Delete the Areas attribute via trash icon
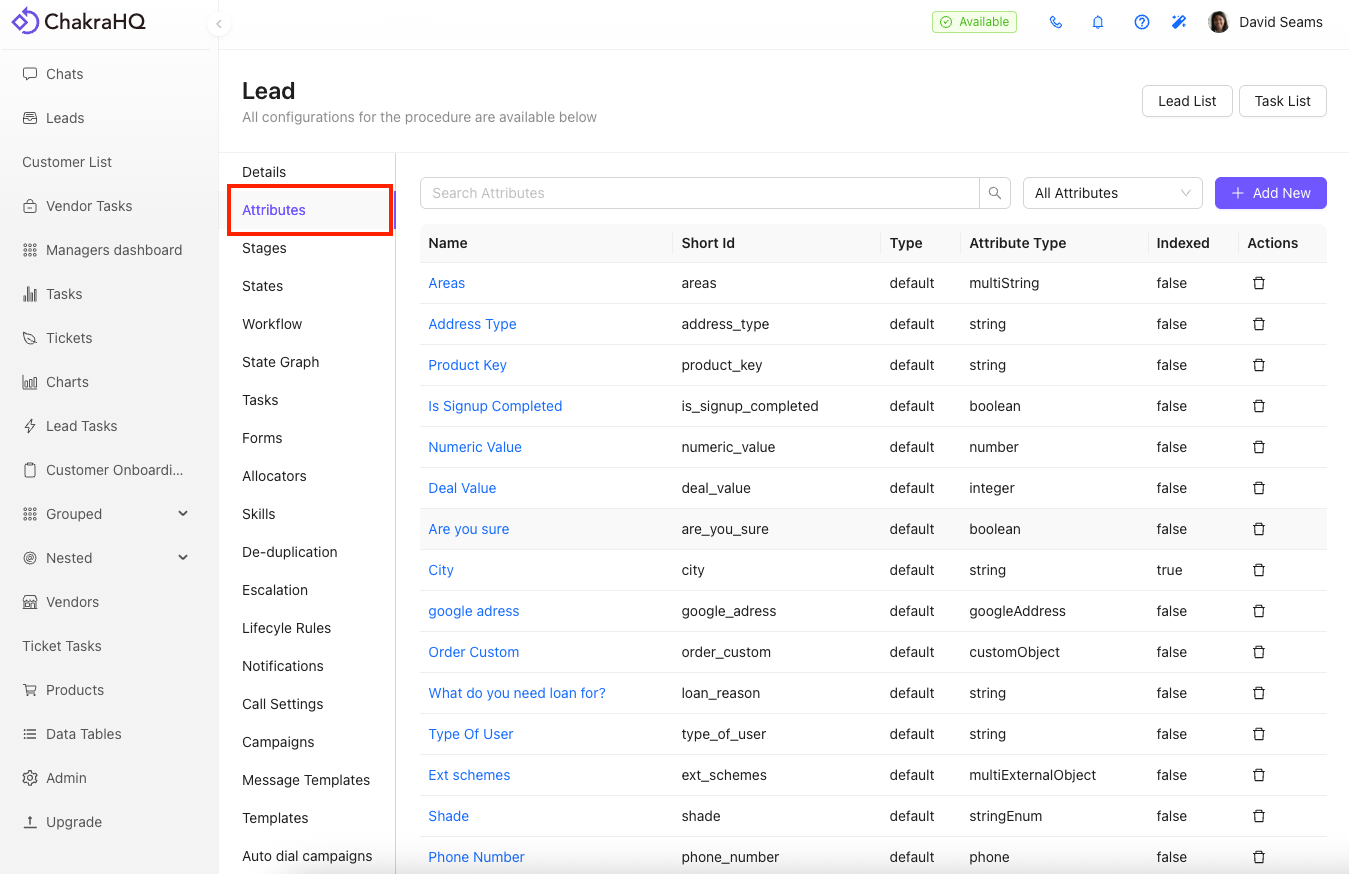 coord(1258,283)
